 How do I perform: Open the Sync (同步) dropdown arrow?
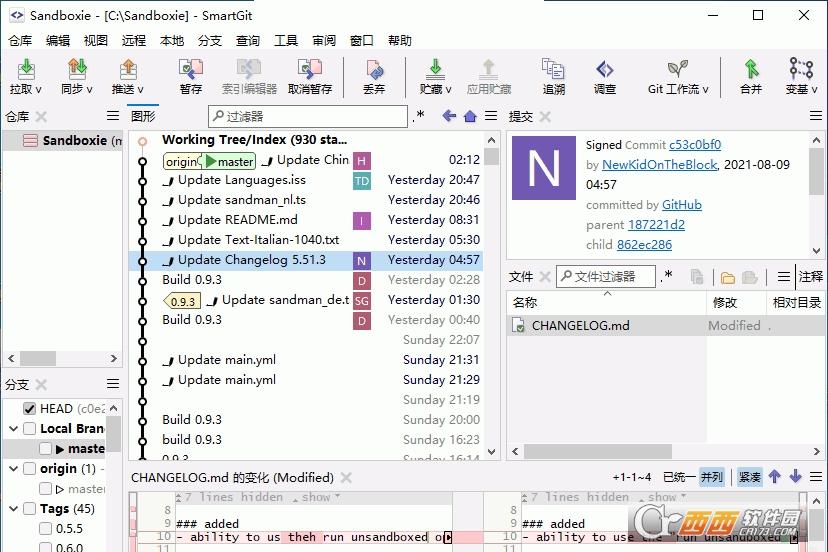(x=89, y=89)
